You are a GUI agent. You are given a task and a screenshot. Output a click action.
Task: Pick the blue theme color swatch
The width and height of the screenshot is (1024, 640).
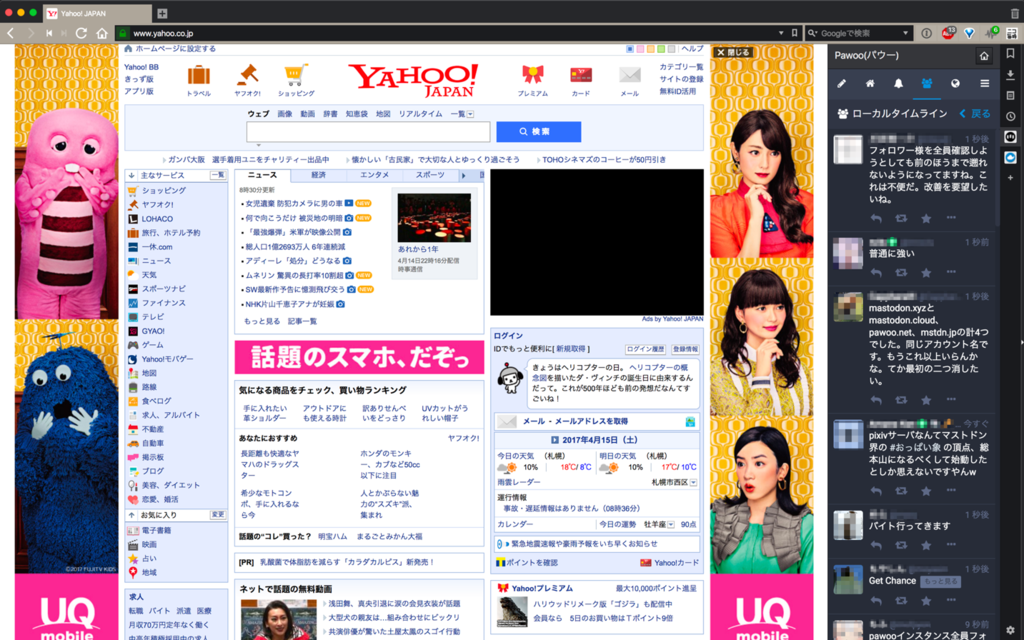[x=630, y=49]
